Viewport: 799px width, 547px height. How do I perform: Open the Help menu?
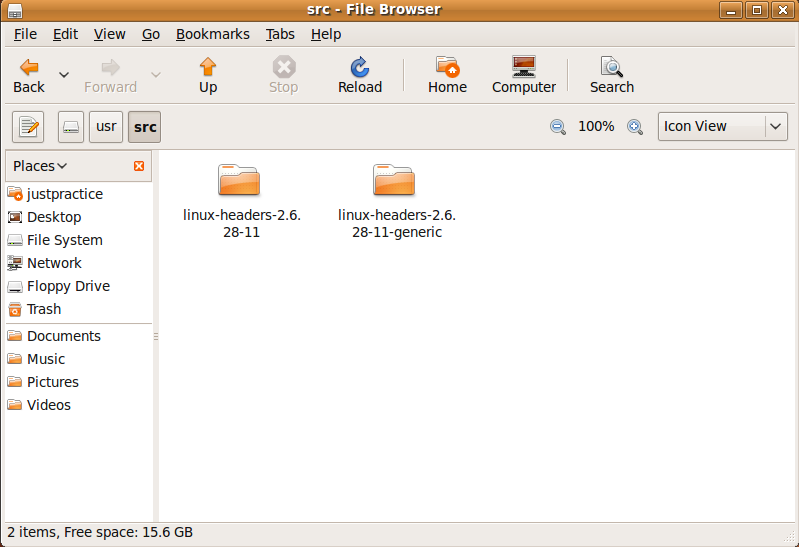click(326, 34)
